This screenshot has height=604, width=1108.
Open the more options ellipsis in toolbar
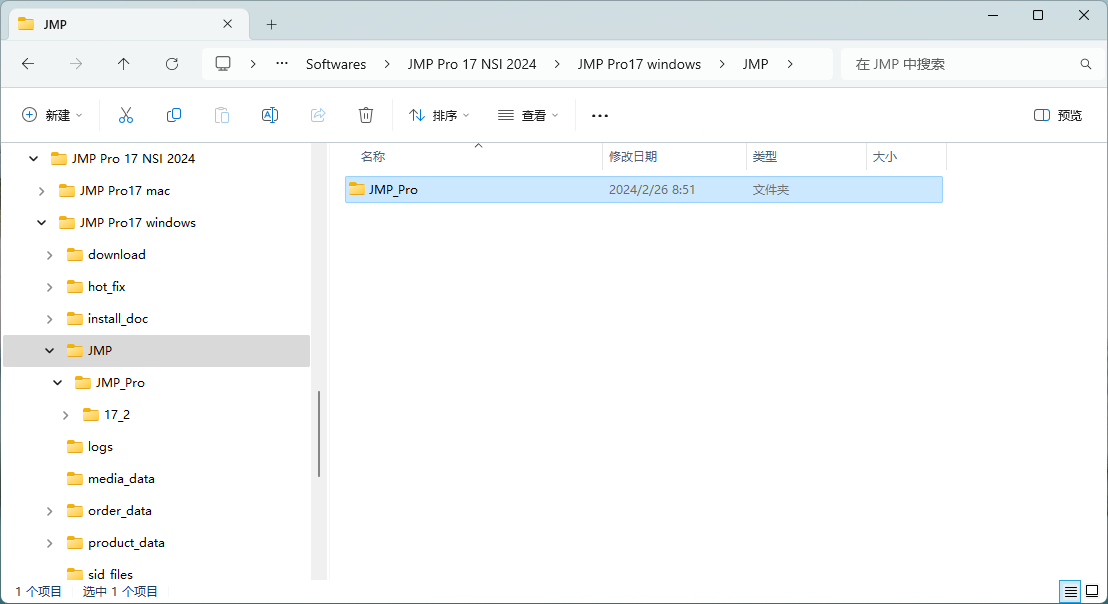point(600,116)
